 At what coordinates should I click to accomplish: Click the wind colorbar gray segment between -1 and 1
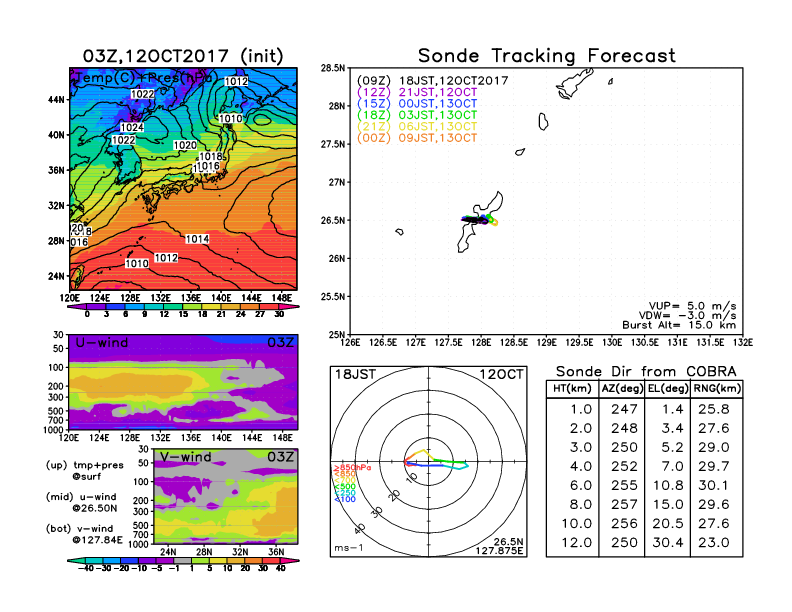pos(182,560)
